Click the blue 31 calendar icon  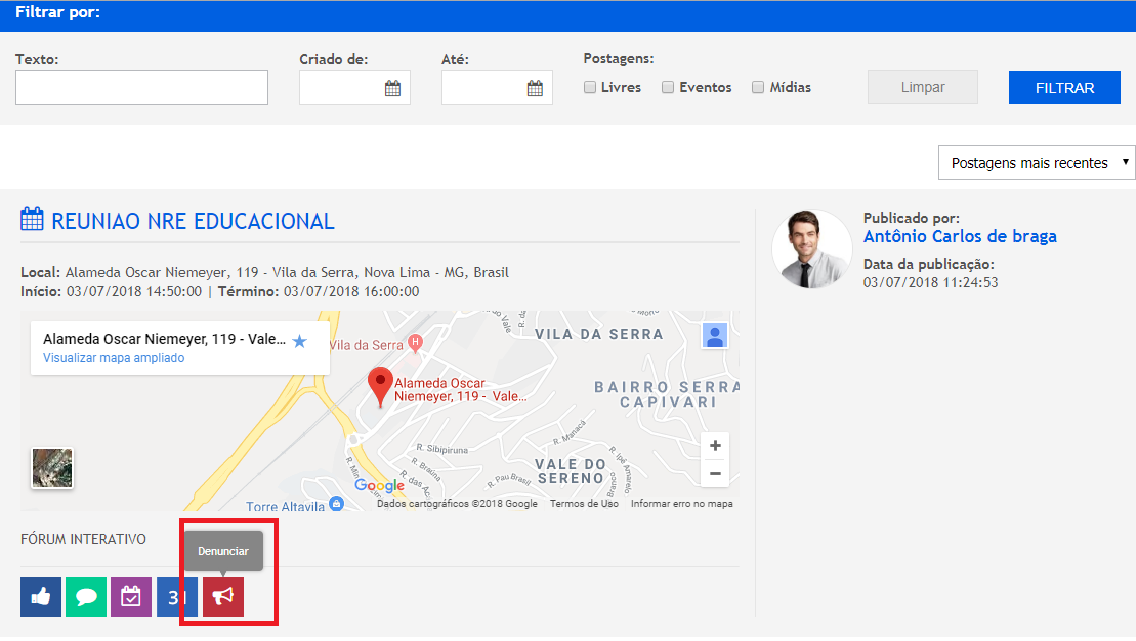coord(177,597)
